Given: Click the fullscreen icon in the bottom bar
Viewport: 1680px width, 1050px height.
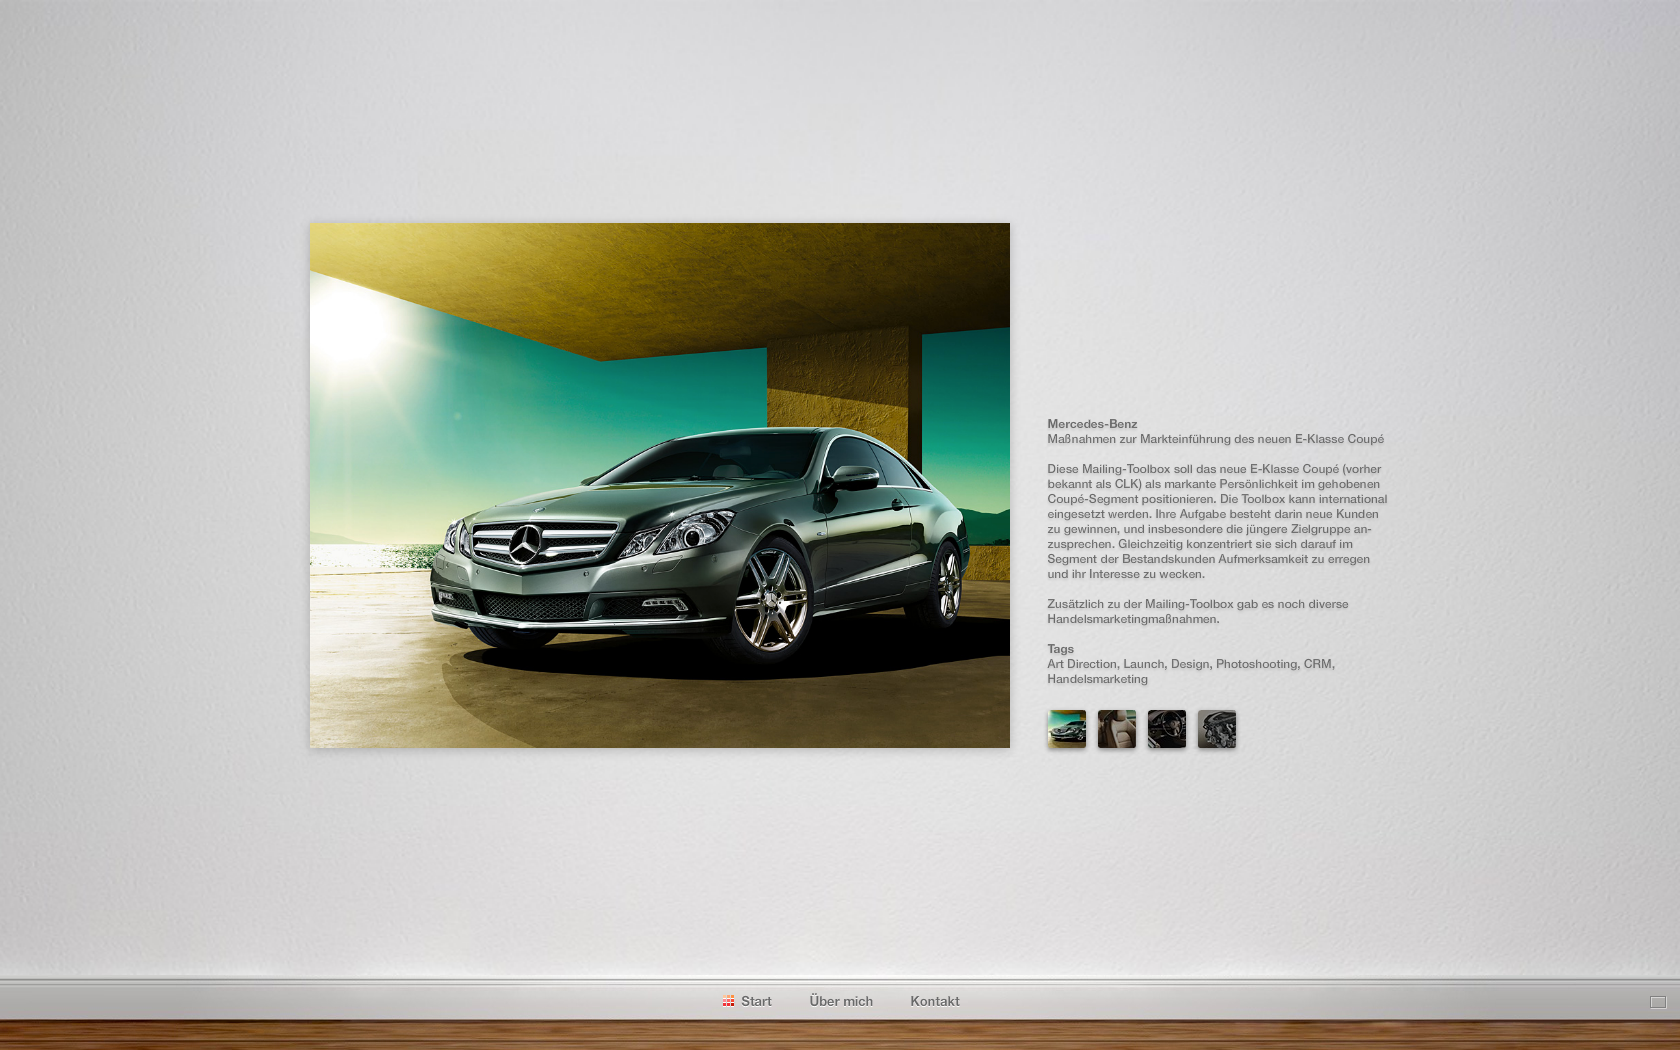Looking at the screenshot, I should click(1658, 1002).
